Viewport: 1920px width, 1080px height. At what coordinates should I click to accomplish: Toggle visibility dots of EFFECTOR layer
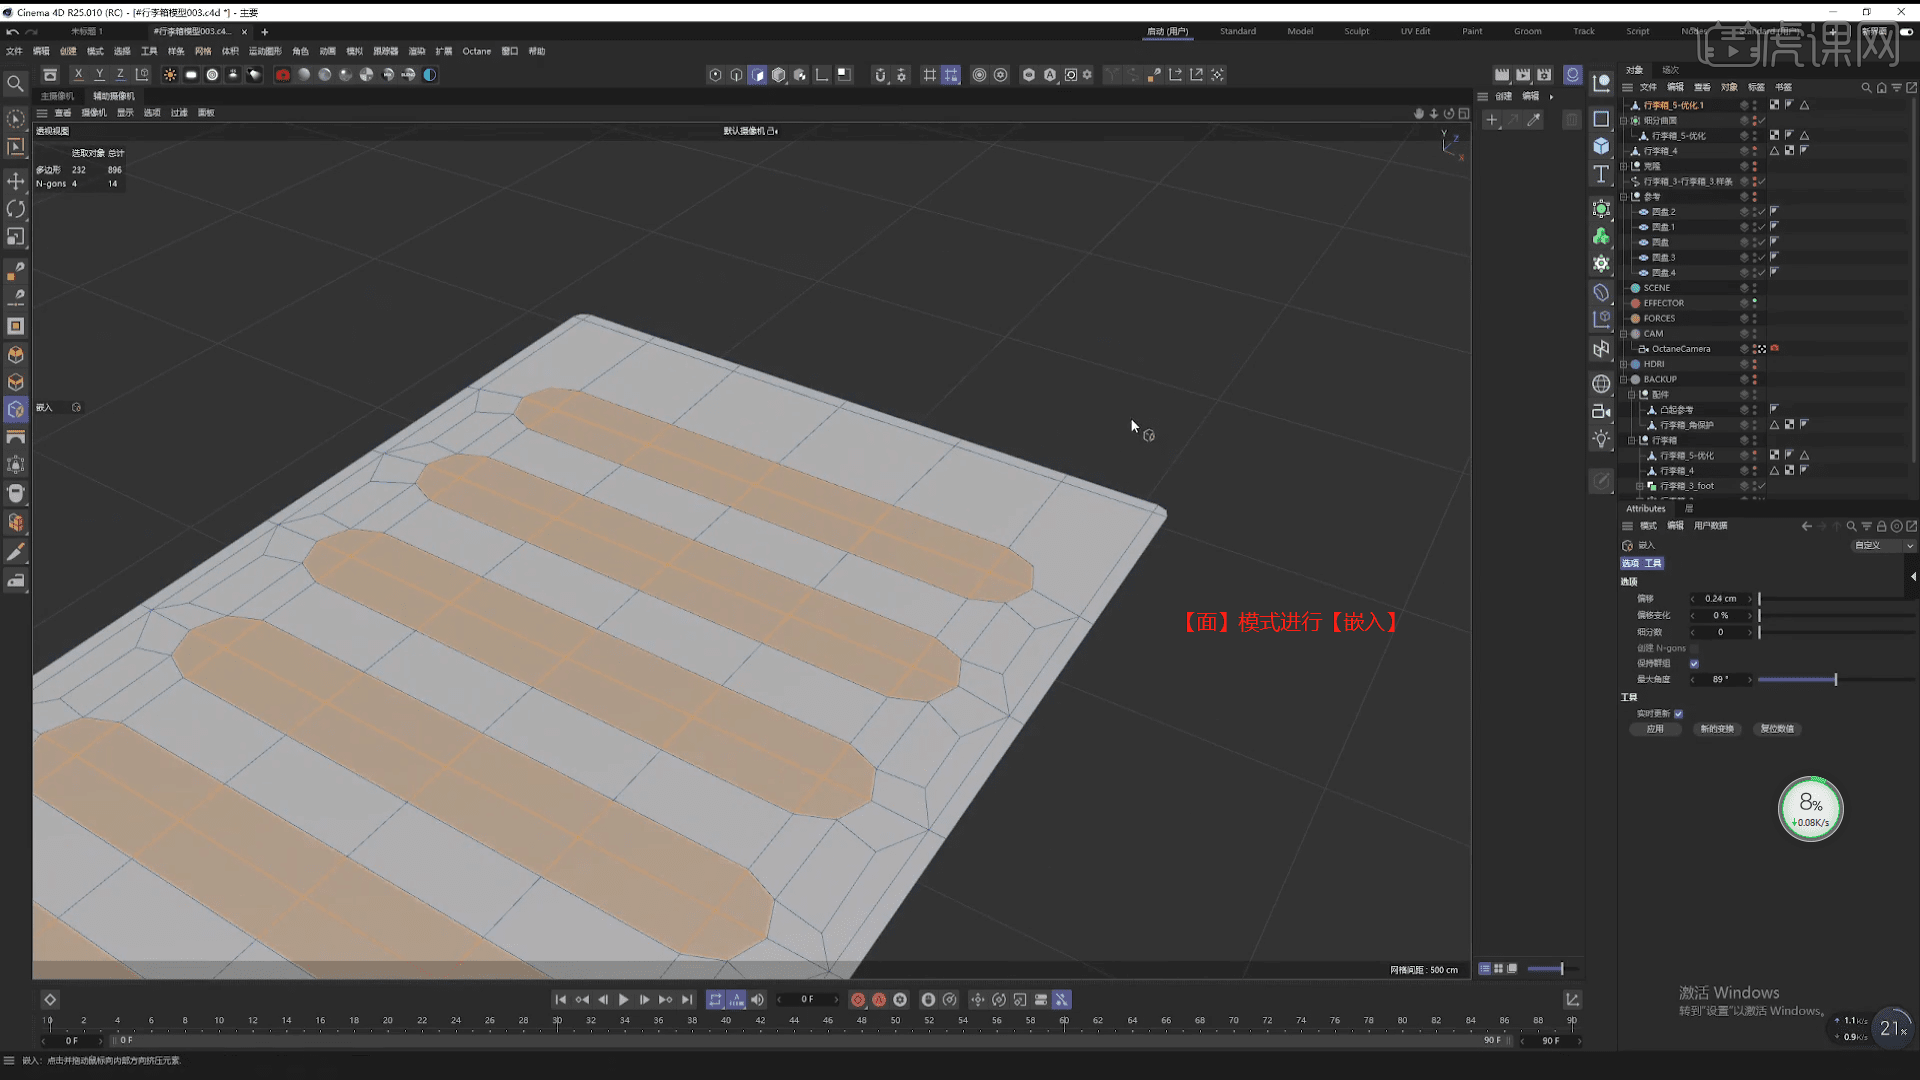pos(1754,303)
